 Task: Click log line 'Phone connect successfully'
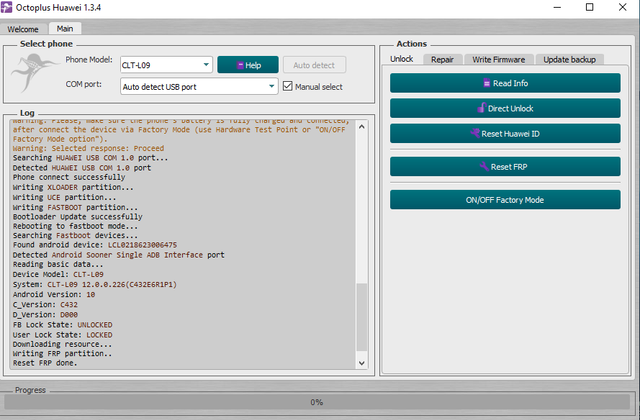[x=69, y=177]
